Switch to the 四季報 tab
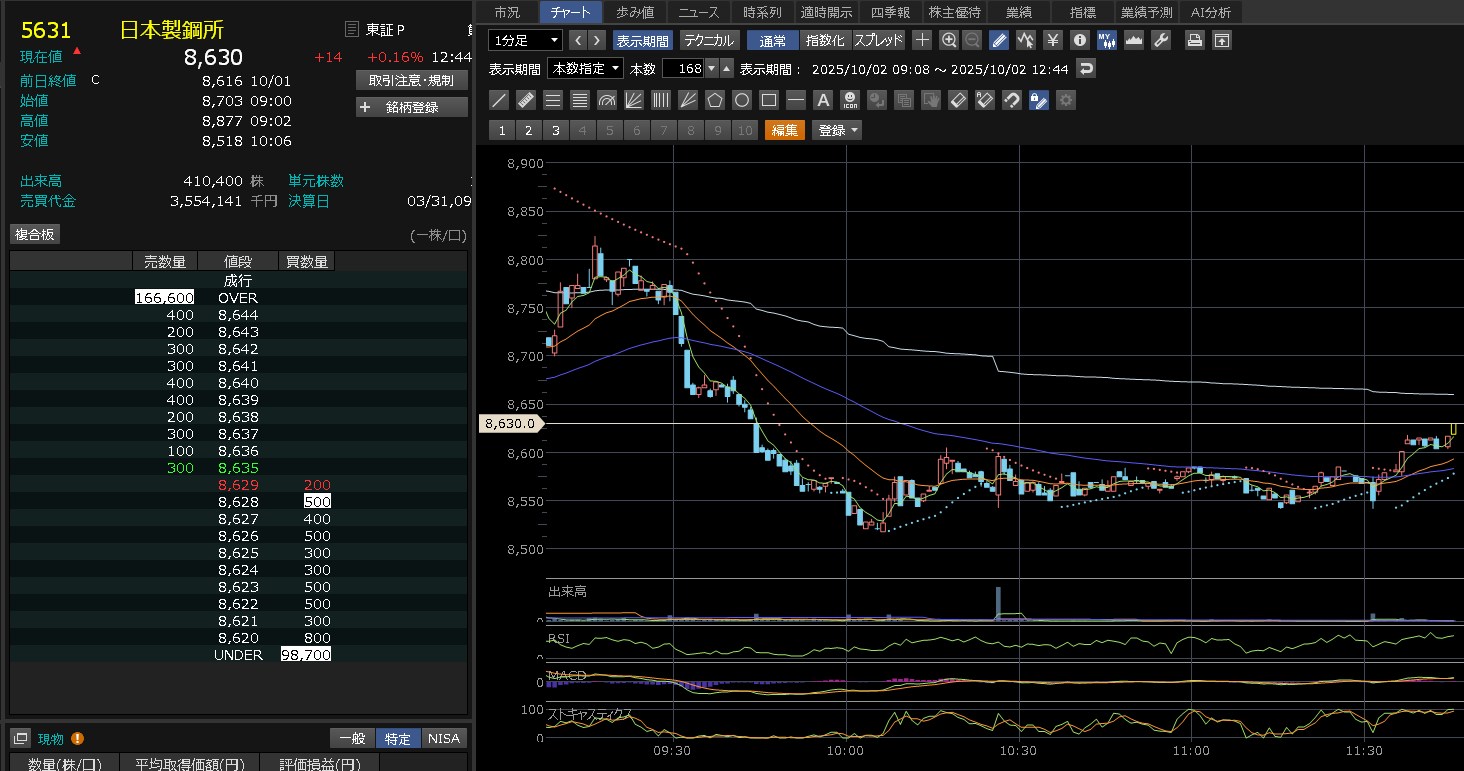The height and width of the screenshot is (771, 1464). pos(889,12)
